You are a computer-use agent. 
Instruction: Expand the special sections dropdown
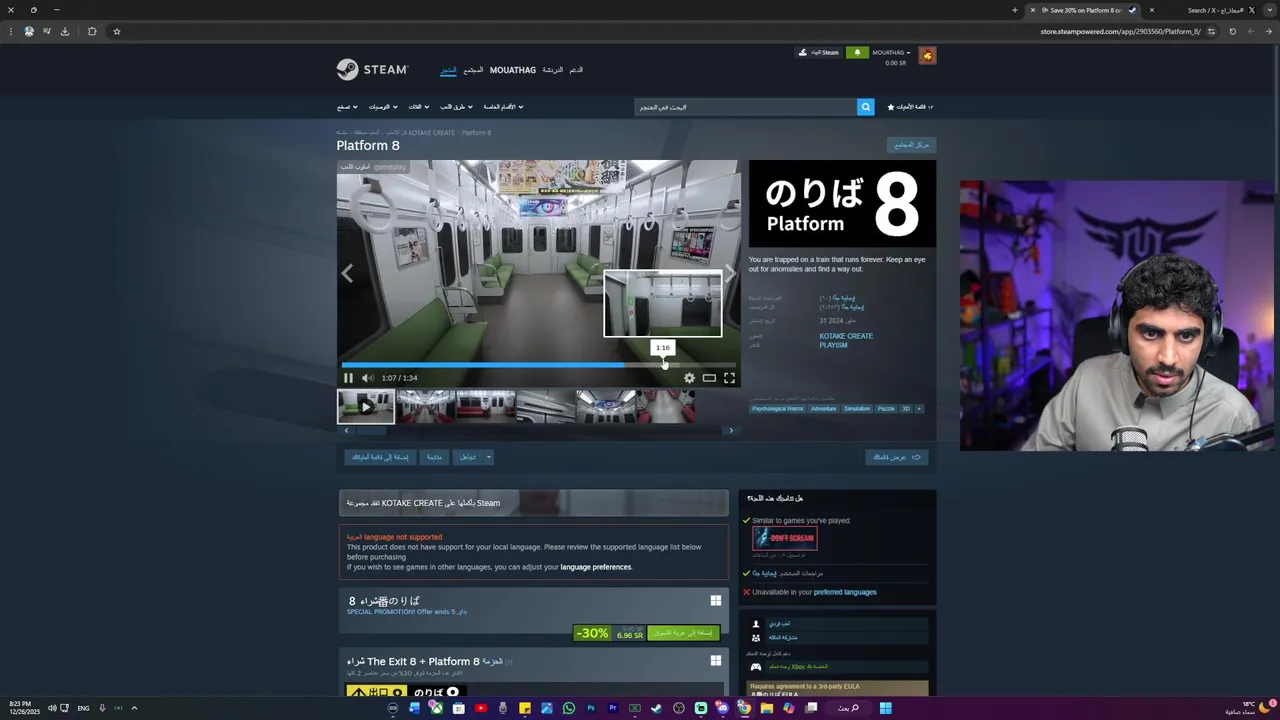point(503,107)
